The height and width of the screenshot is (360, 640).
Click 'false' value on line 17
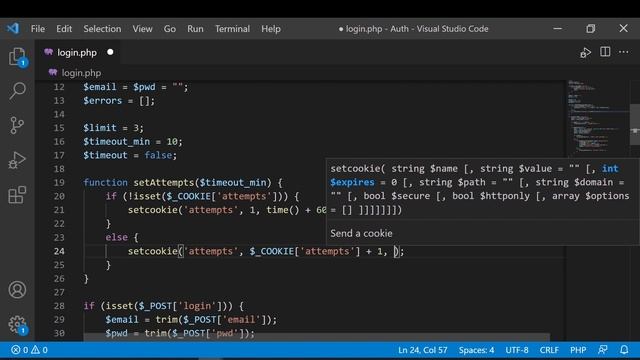click(x=158, y=155)
